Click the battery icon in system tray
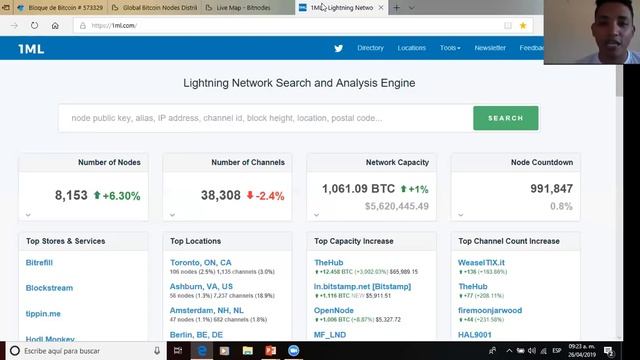This screenshot has width=640, height=360. [x=520, y=351]
